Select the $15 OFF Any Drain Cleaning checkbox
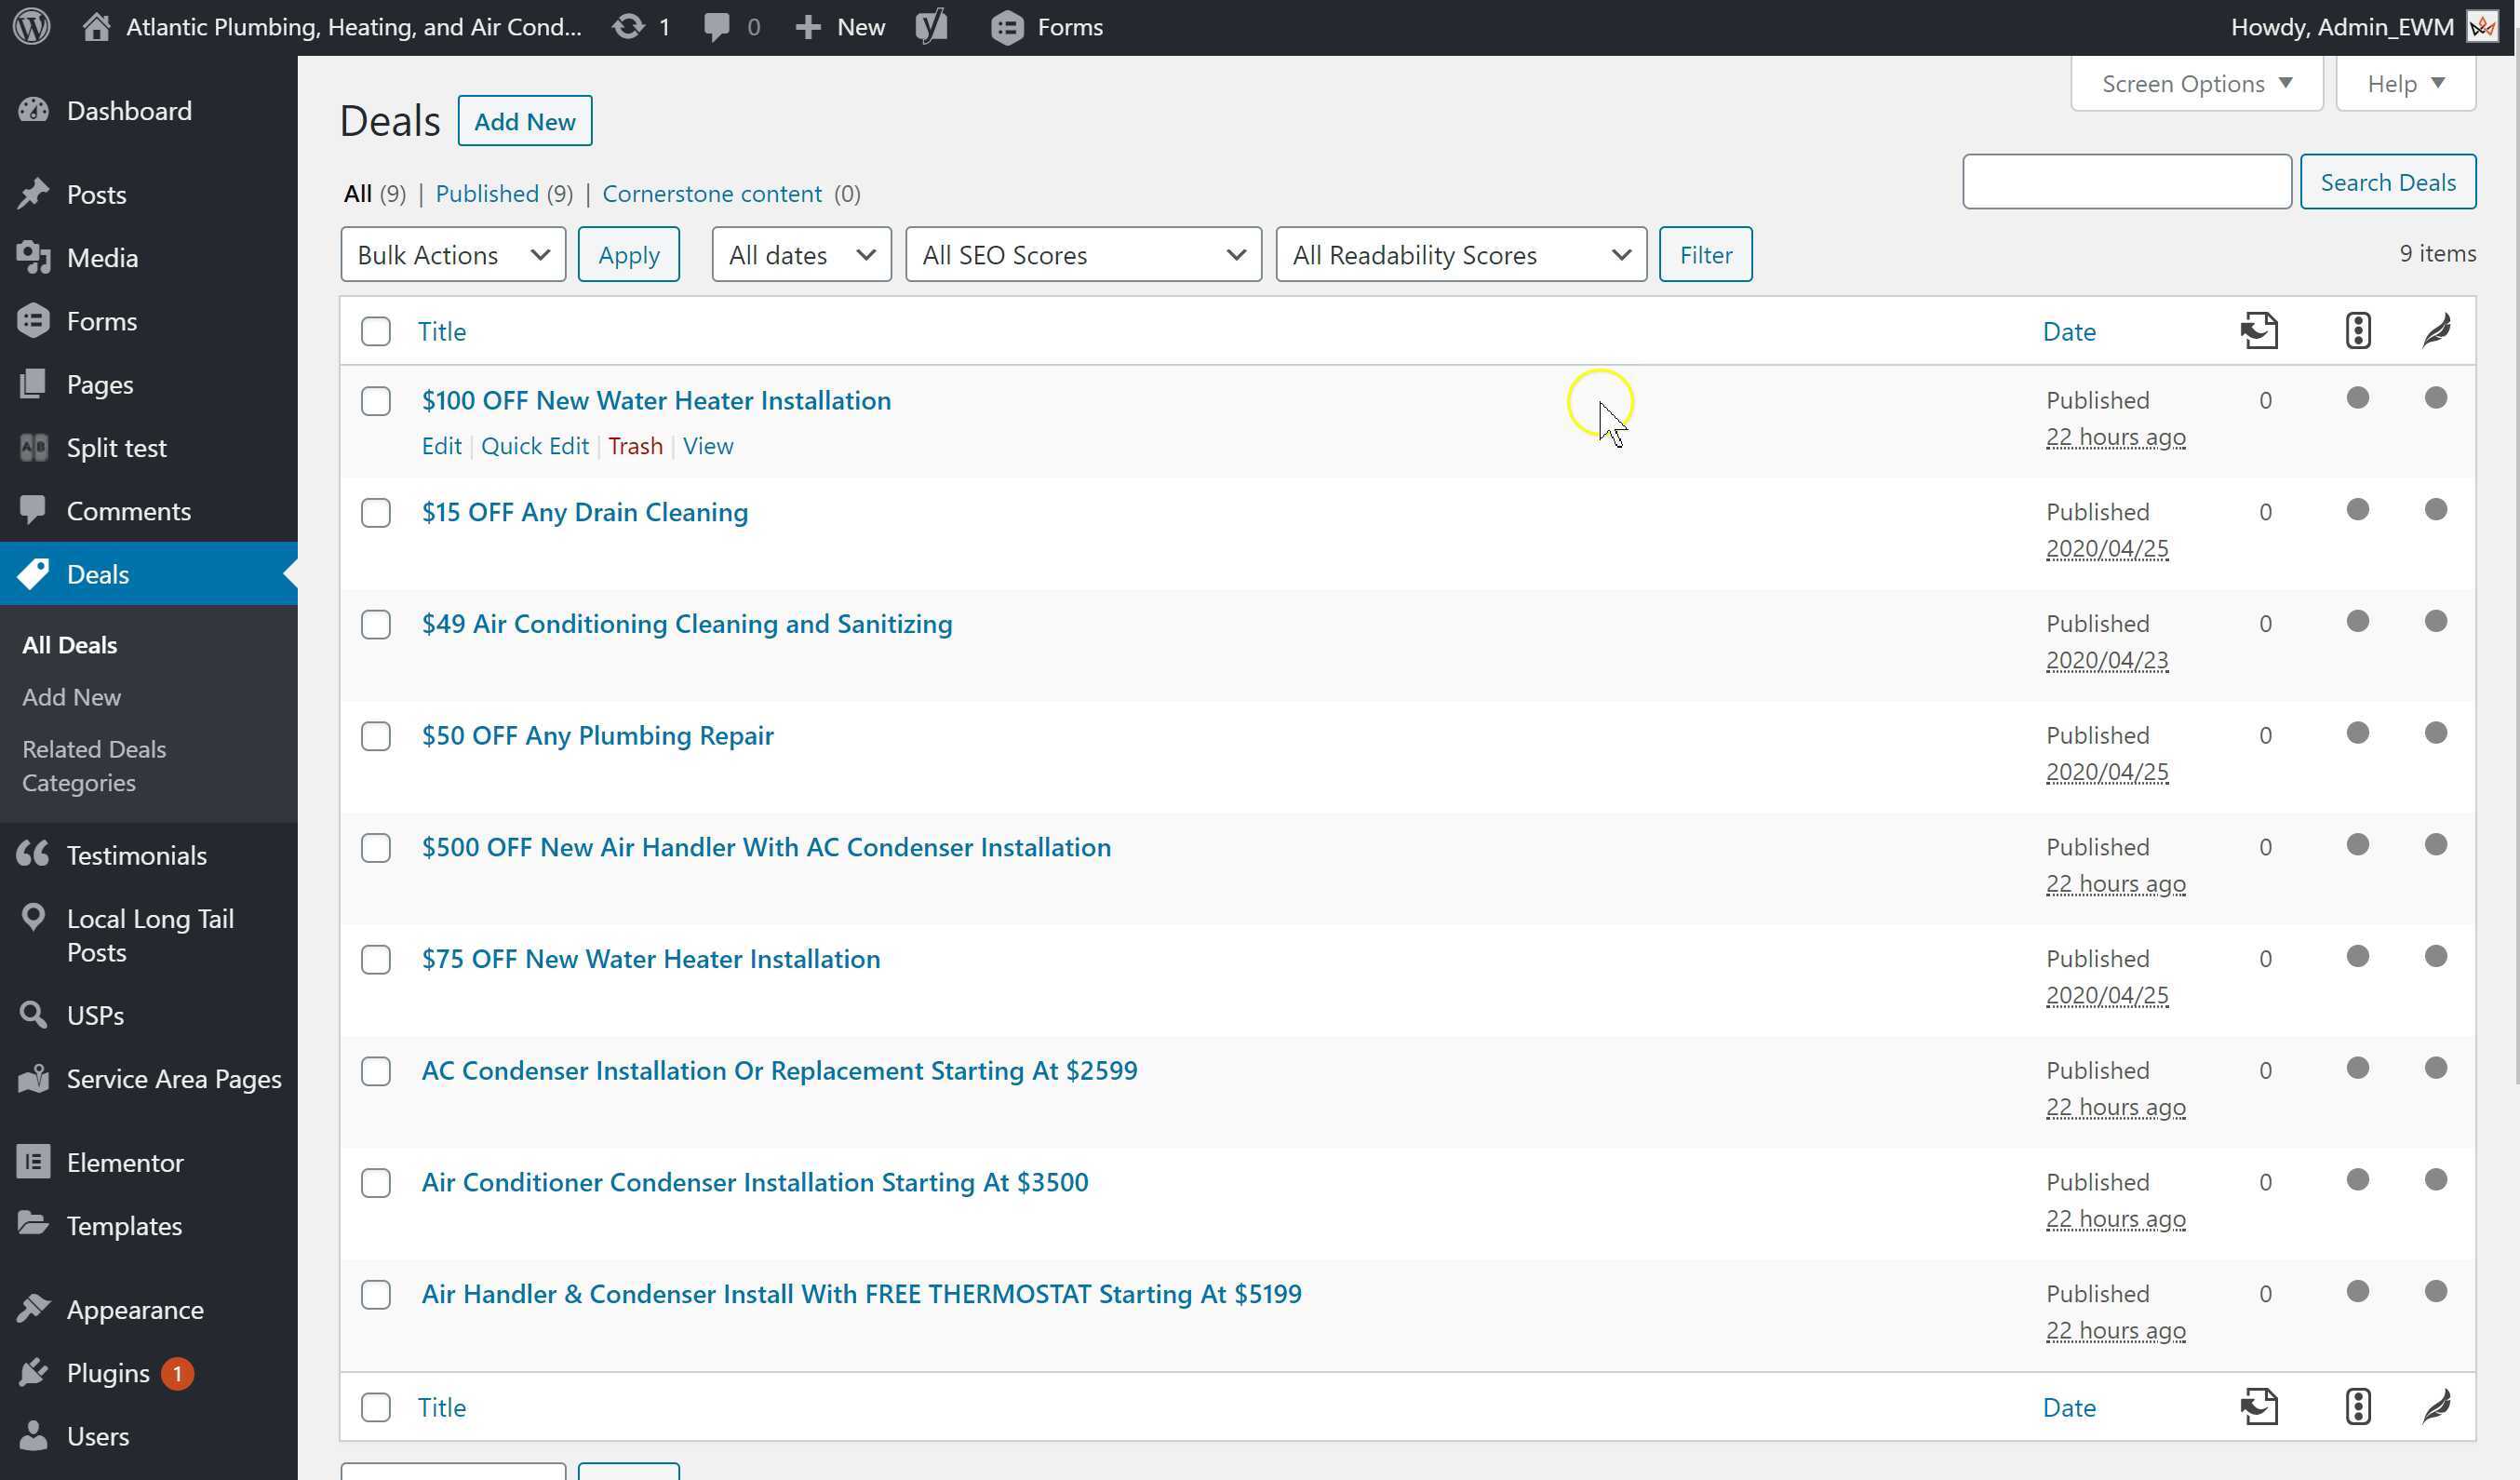This screenshot has height=1480, width=2520. (376, 513)
